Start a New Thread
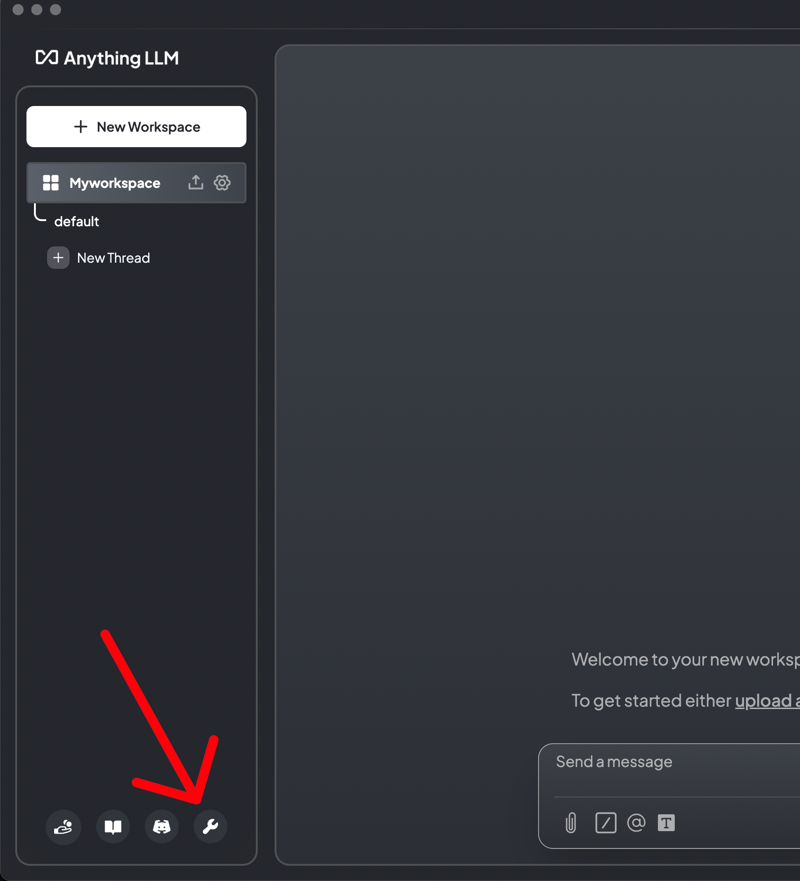This screenshot has width=800, height=881. [x=113, y=258]
